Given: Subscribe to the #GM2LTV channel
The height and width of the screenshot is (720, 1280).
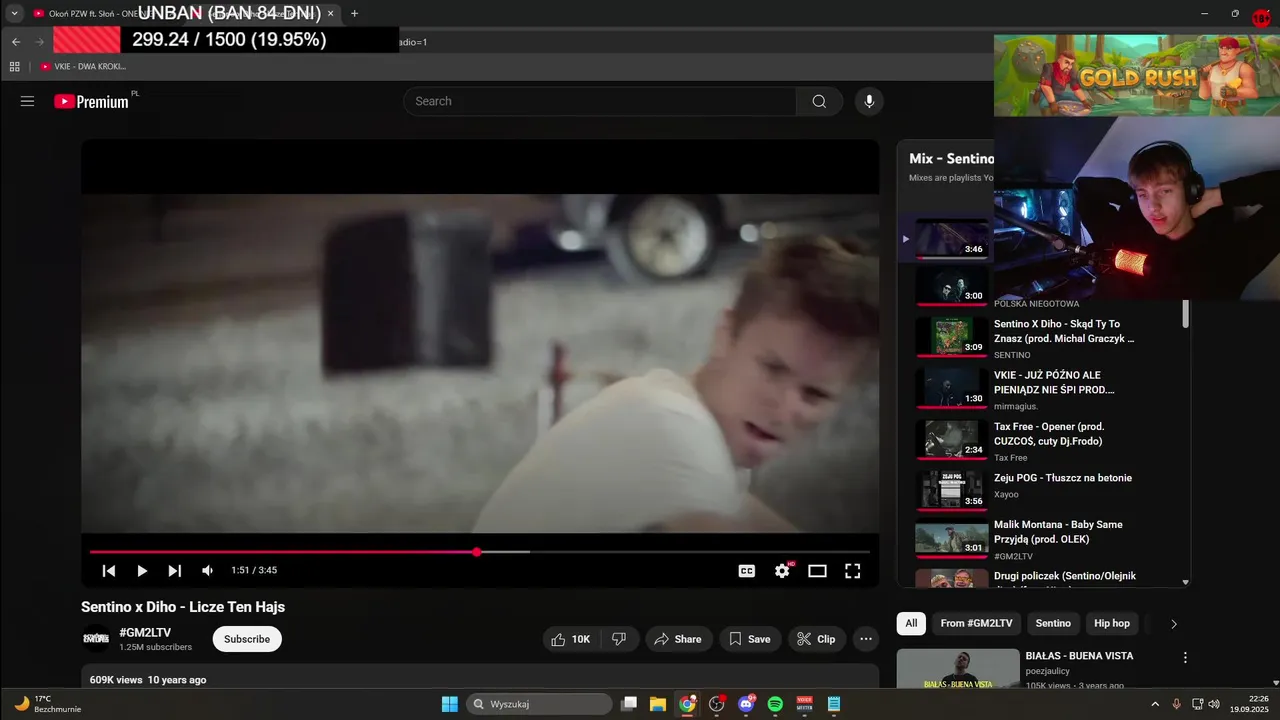Looking at the screenshot, I should click(x=247, y=639).
